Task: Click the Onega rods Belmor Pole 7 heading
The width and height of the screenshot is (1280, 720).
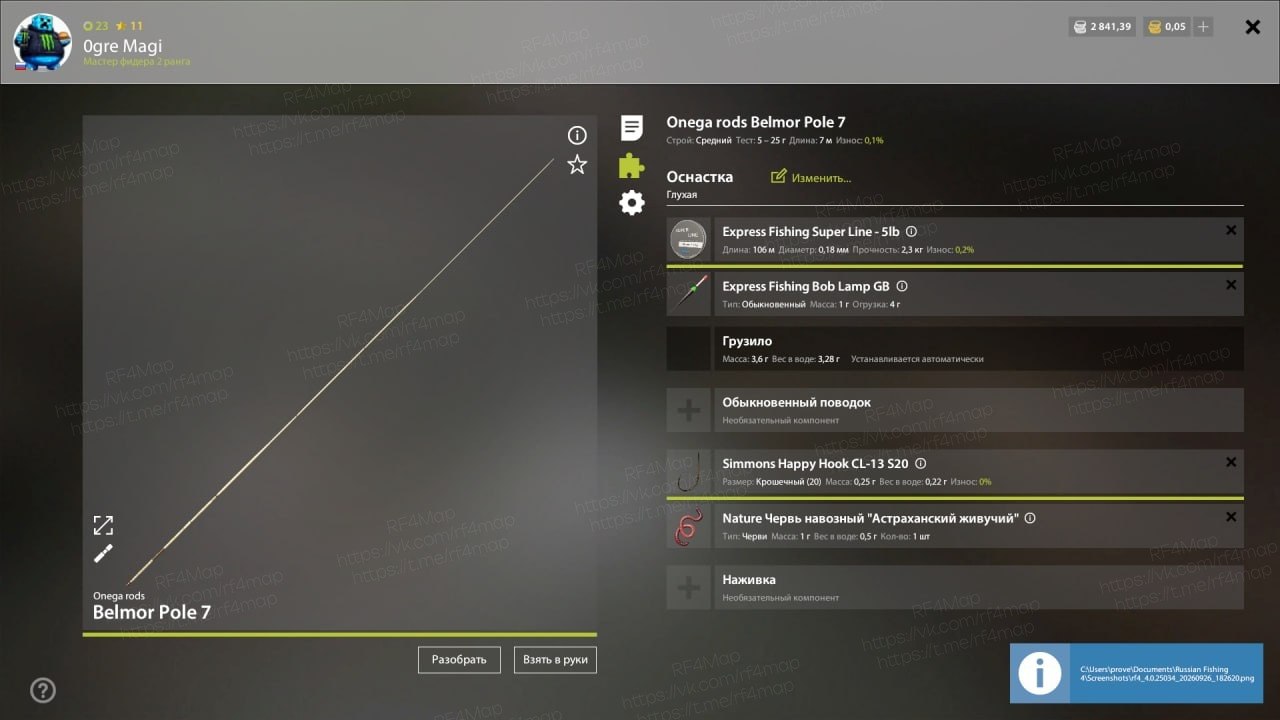Action: (756, 123)
